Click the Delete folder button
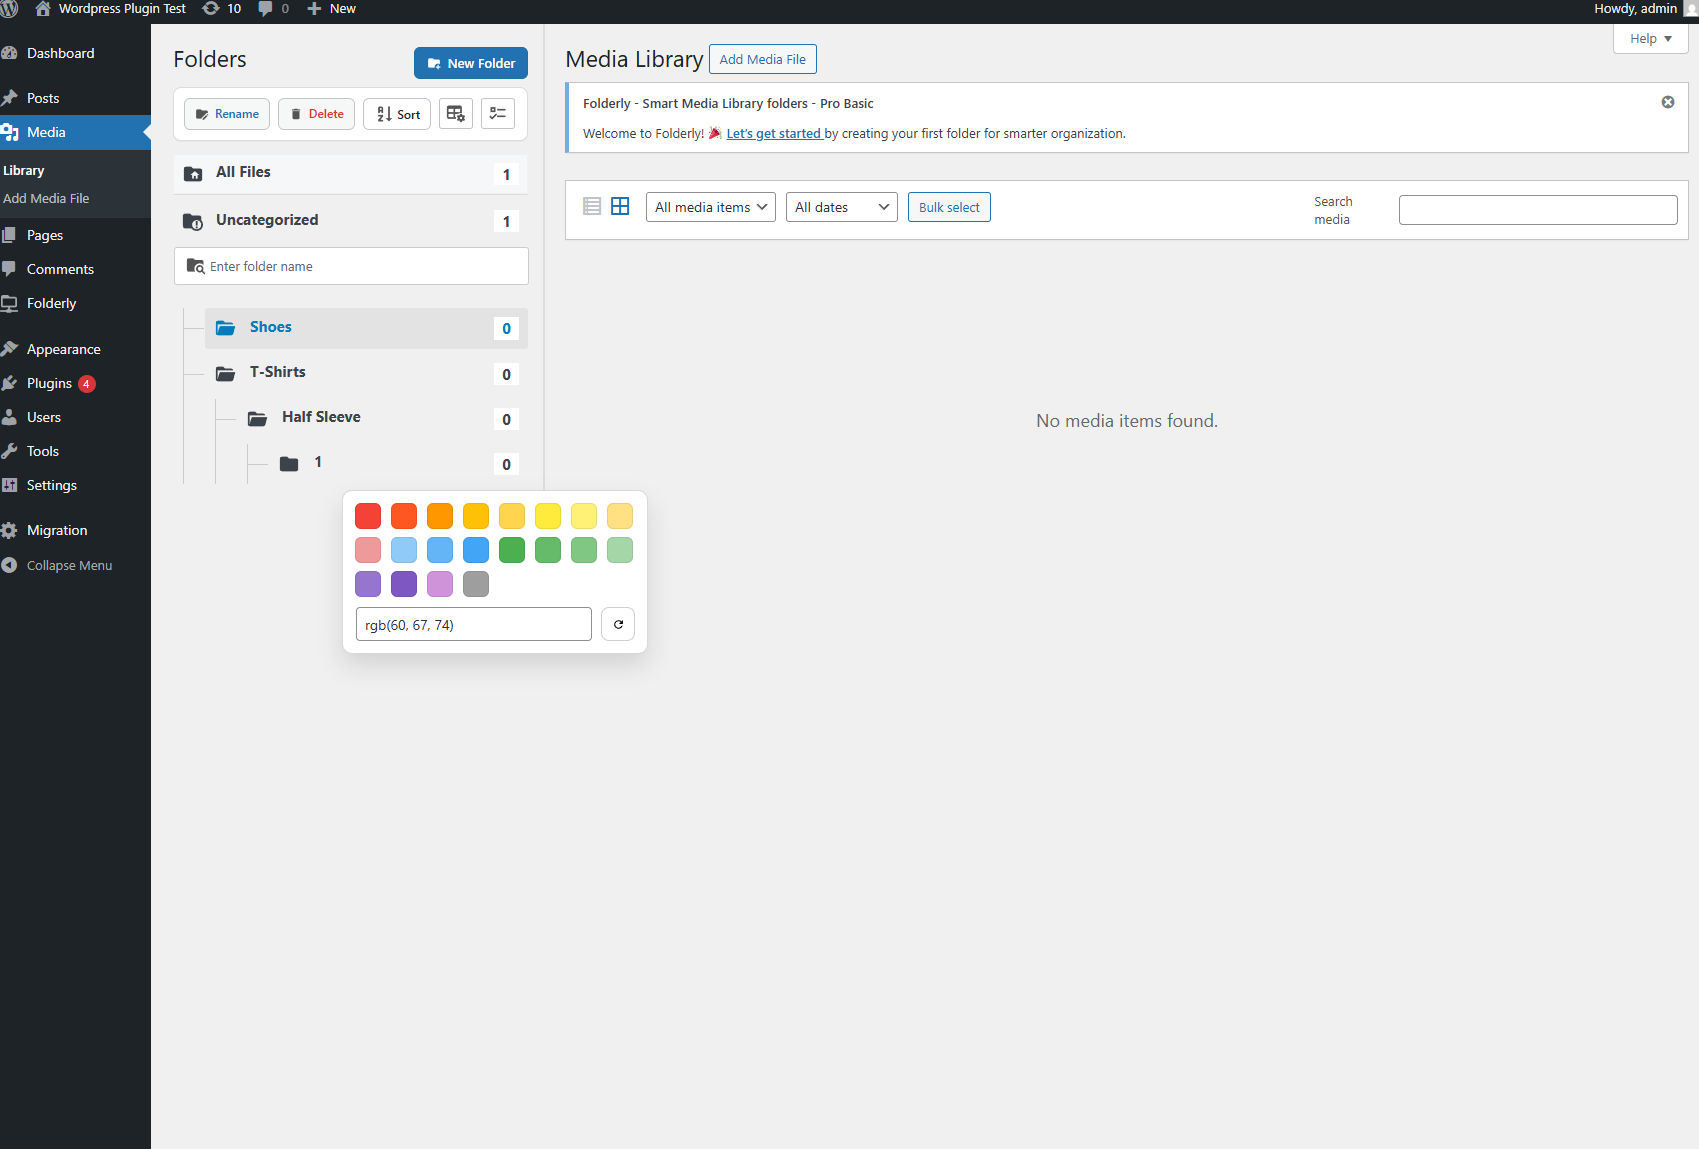Image resolution: width=1699 pixels, height=1149 pixels. (x=316, y=114)
